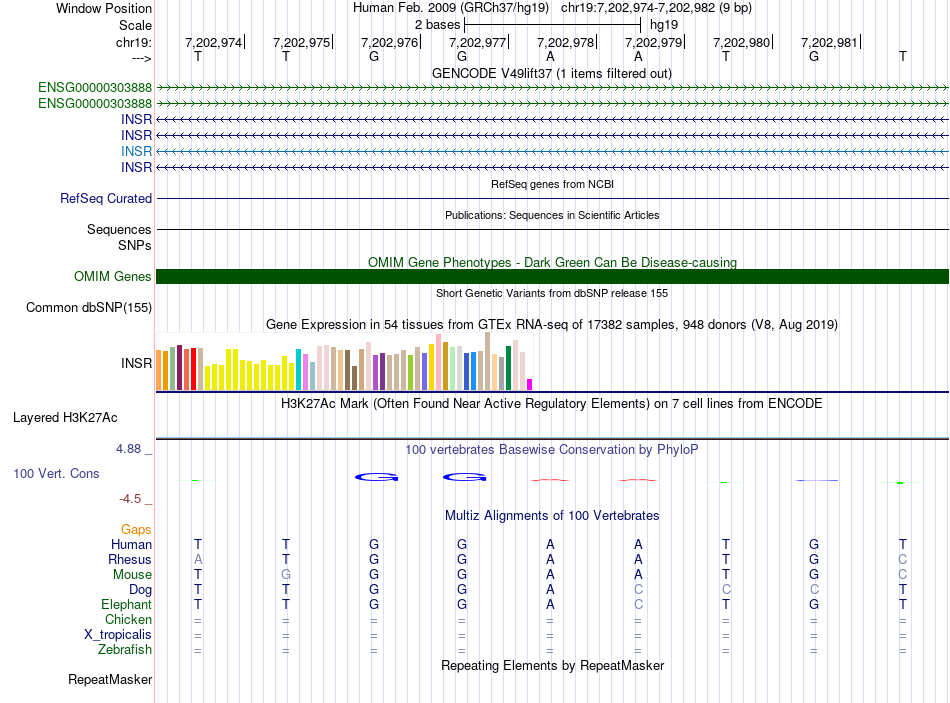Click the orange Gaps label

[x=136, y=529]
